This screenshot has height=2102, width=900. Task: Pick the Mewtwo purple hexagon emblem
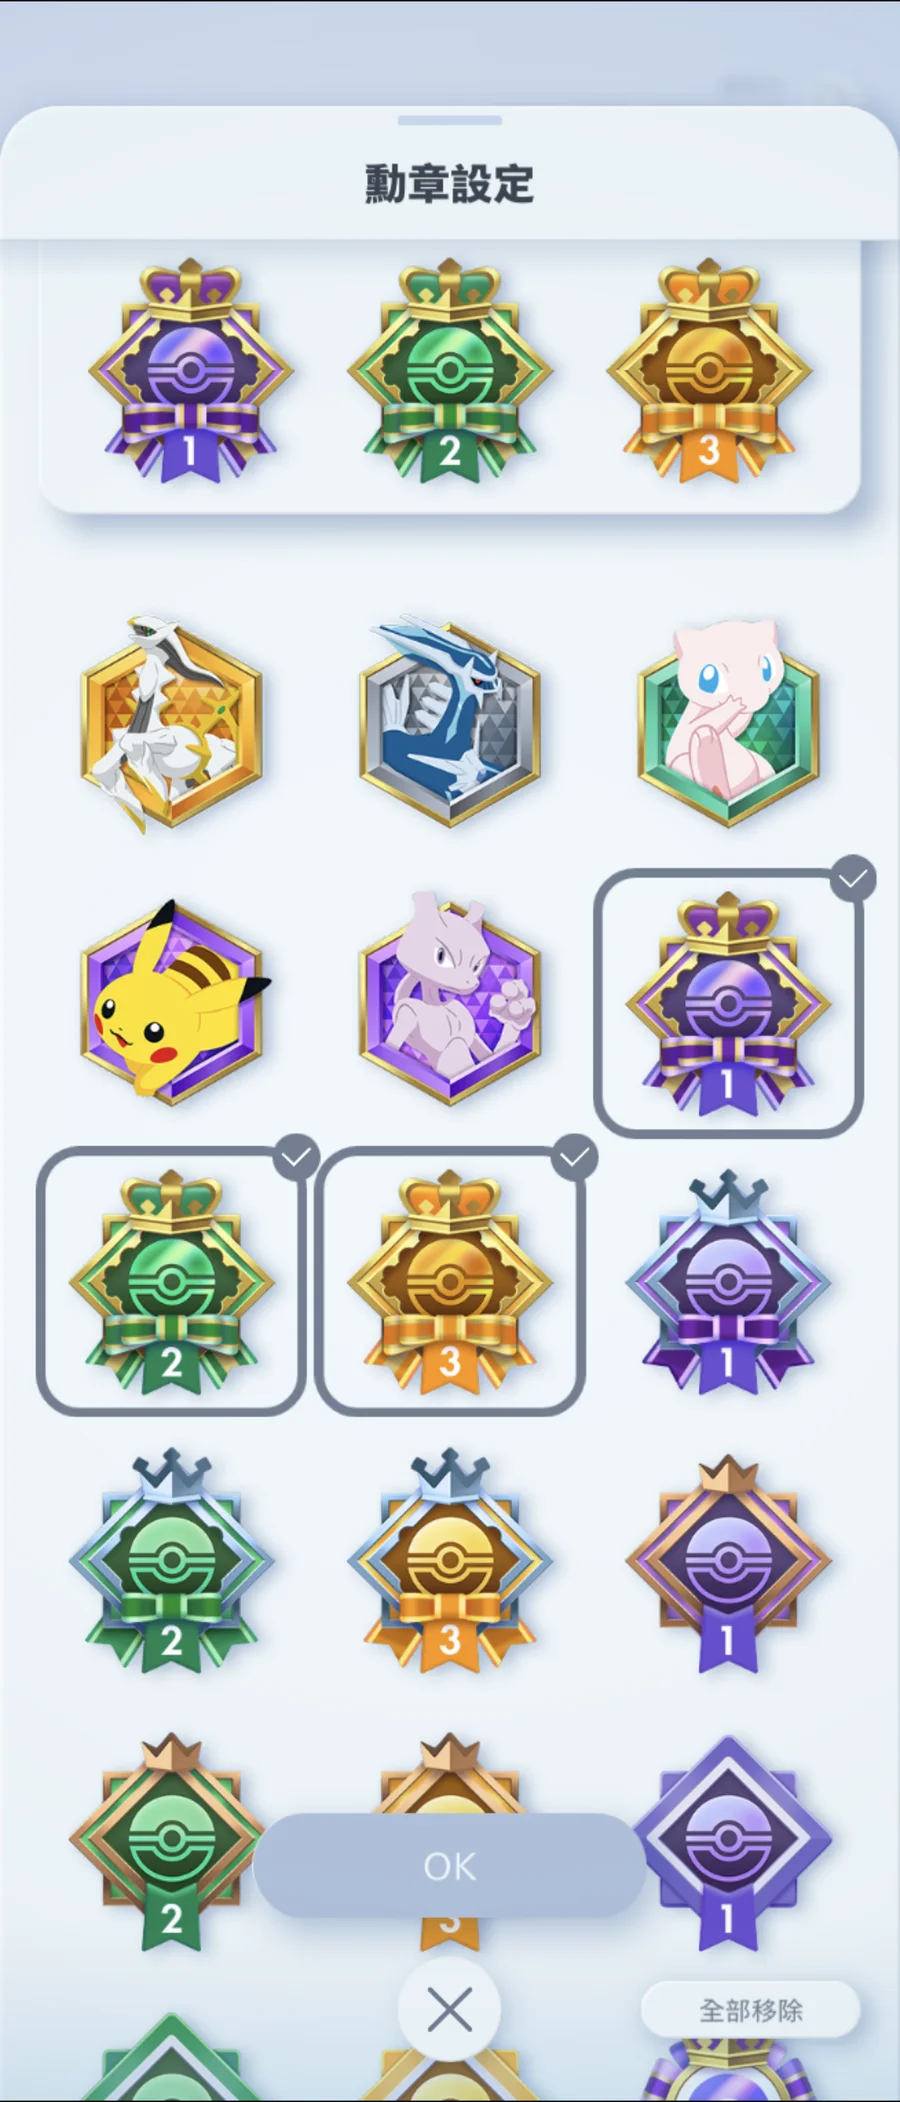coord(450,1000)
